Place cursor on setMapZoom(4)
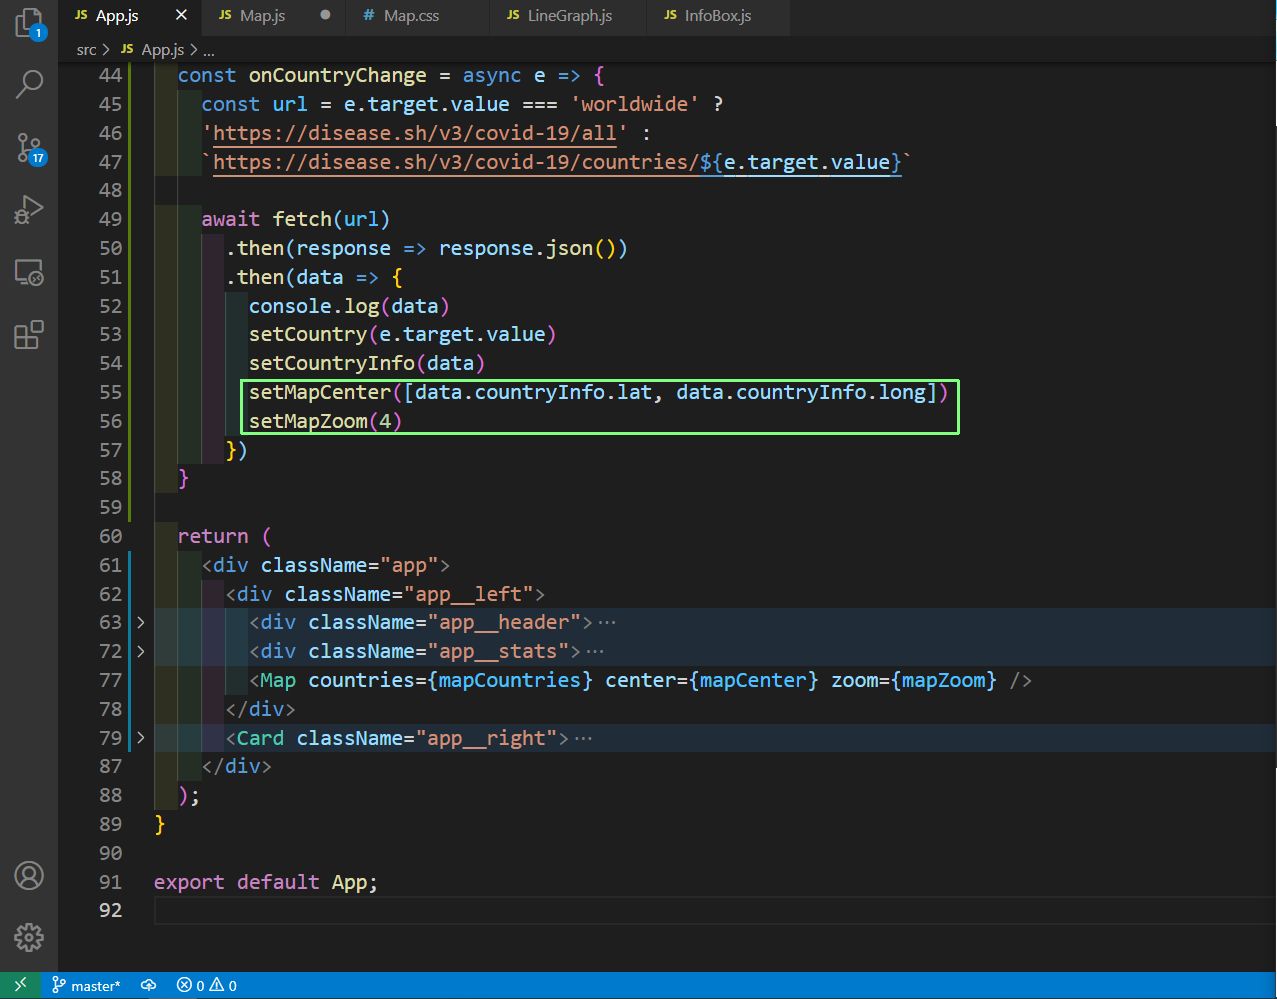1277x999 pixels. [326, 421]
